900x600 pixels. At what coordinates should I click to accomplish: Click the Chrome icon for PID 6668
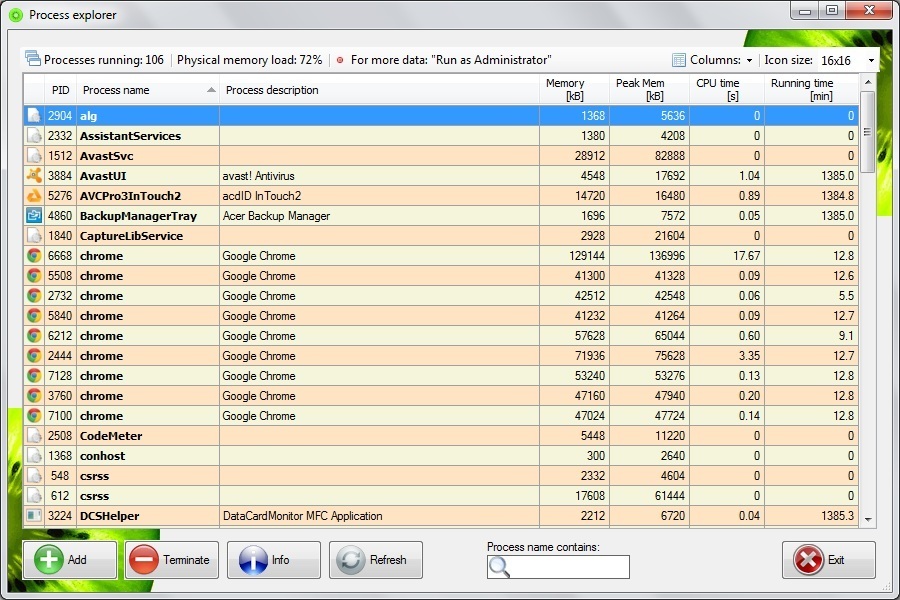[34, 256]
